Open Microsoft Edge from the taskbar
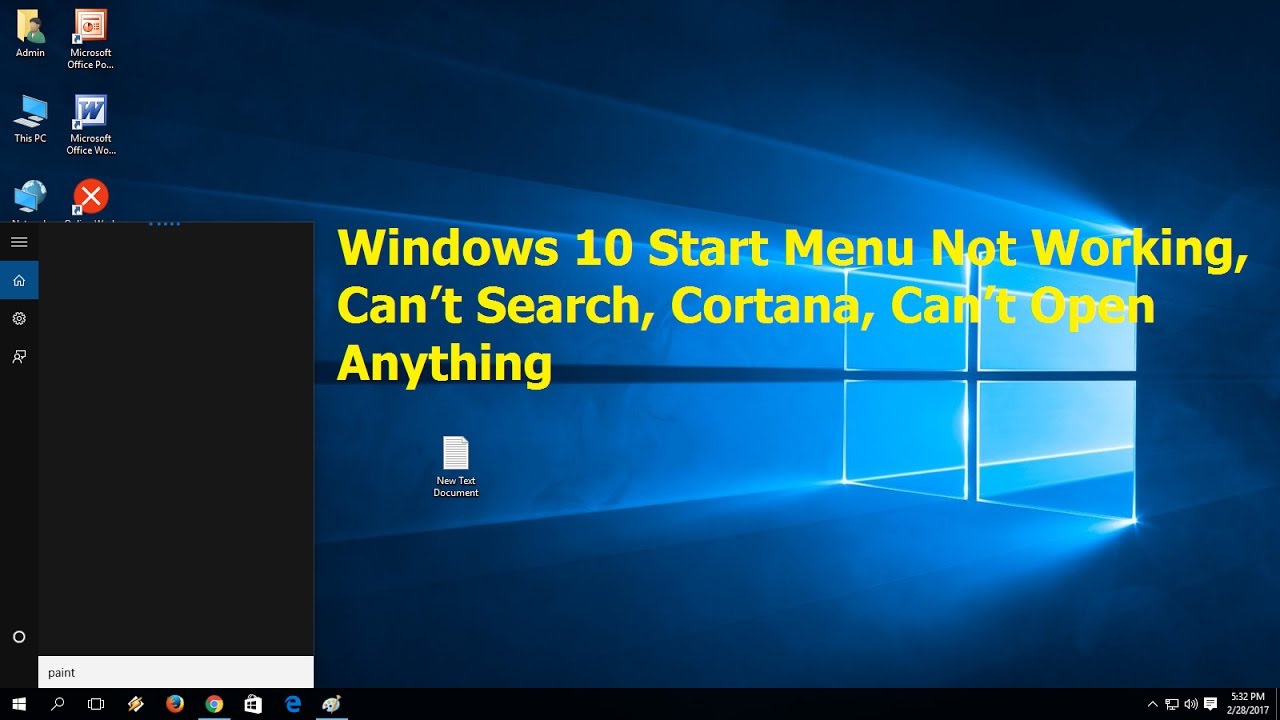Screen dimensions: 1280x720 292,704
